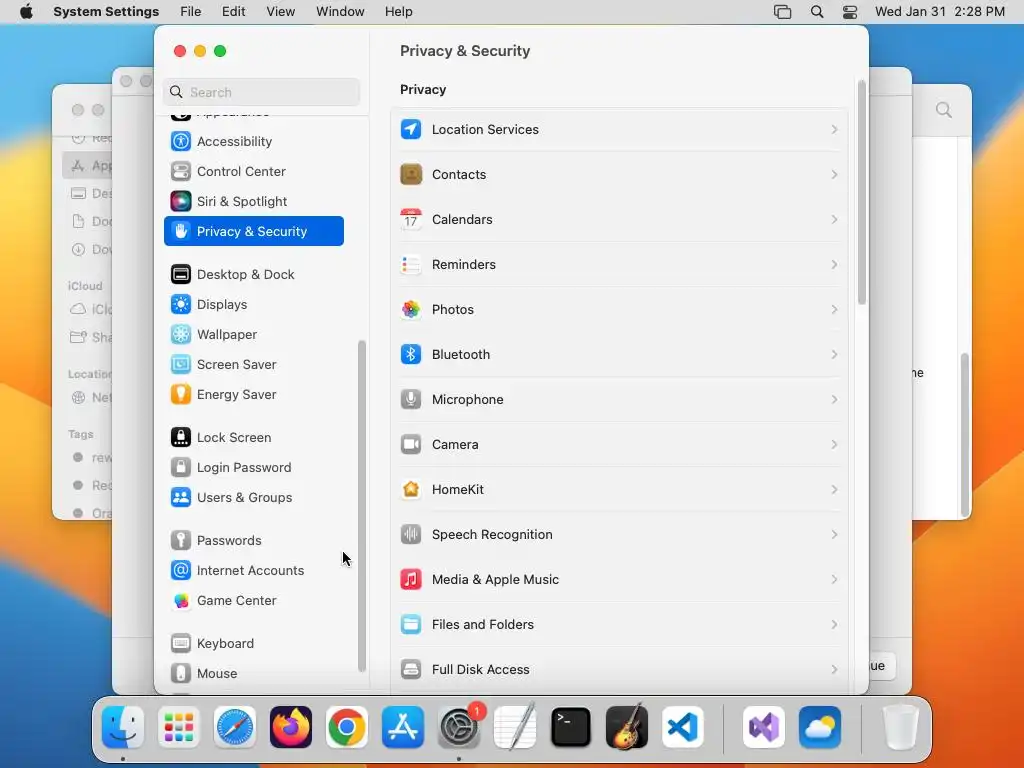This screenshot has height=768, width=1024.
Task: Open the Help menu
Action: [x=398, y=12]
